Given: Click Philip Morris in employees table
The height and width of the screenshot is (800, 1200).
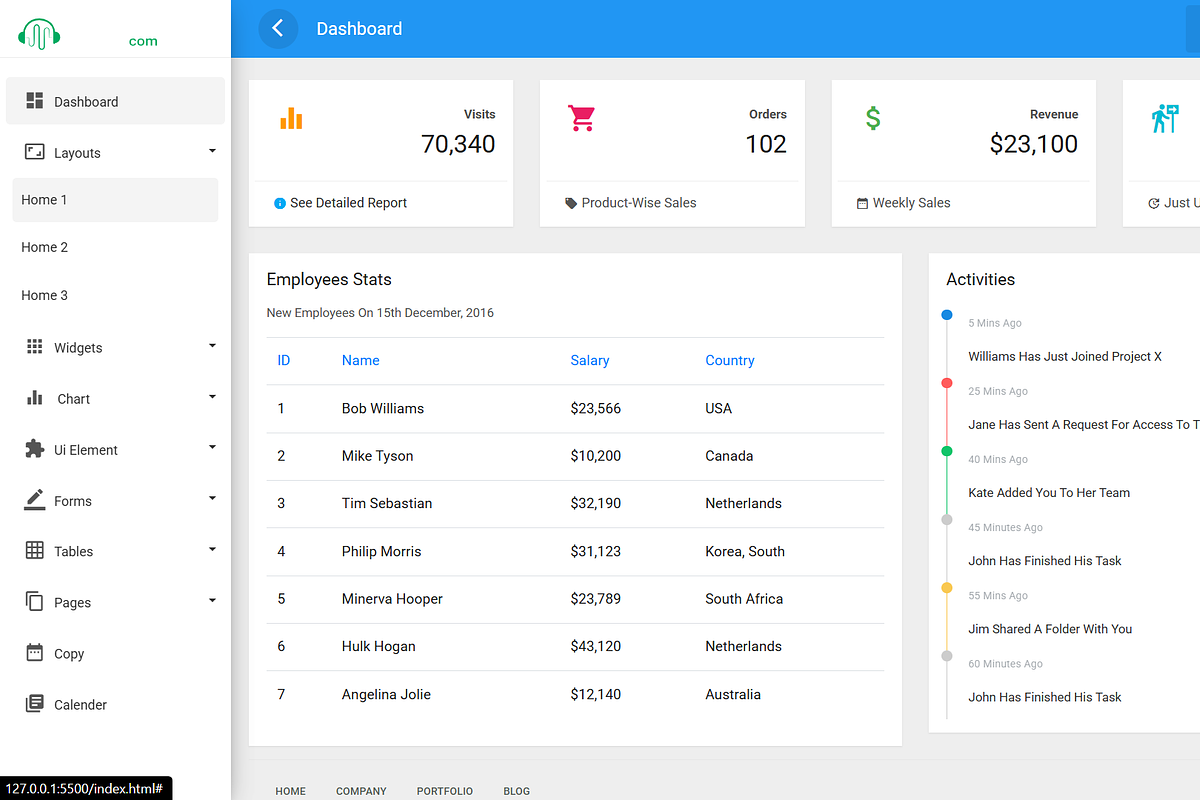Looking at the screenshot, I should pyautogui.click(x=381, y=551).
